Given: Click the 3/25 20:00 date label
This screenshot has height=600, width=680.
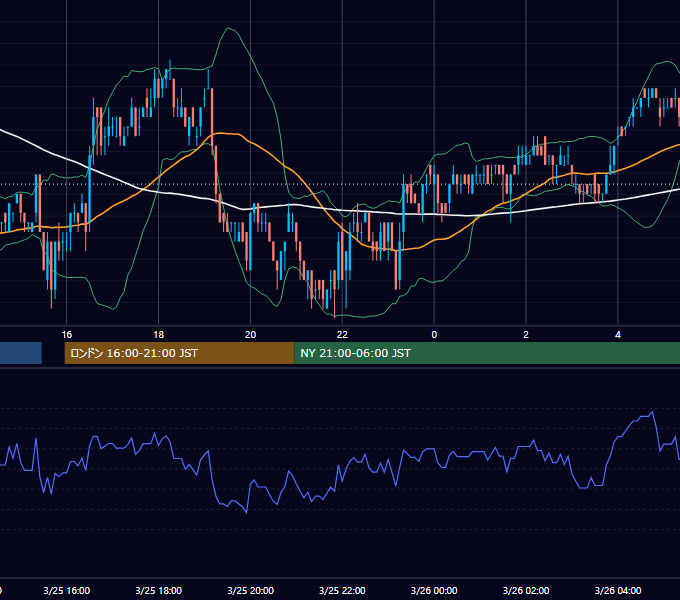Looking at the screenshot, I should click(x=251, y=590).
